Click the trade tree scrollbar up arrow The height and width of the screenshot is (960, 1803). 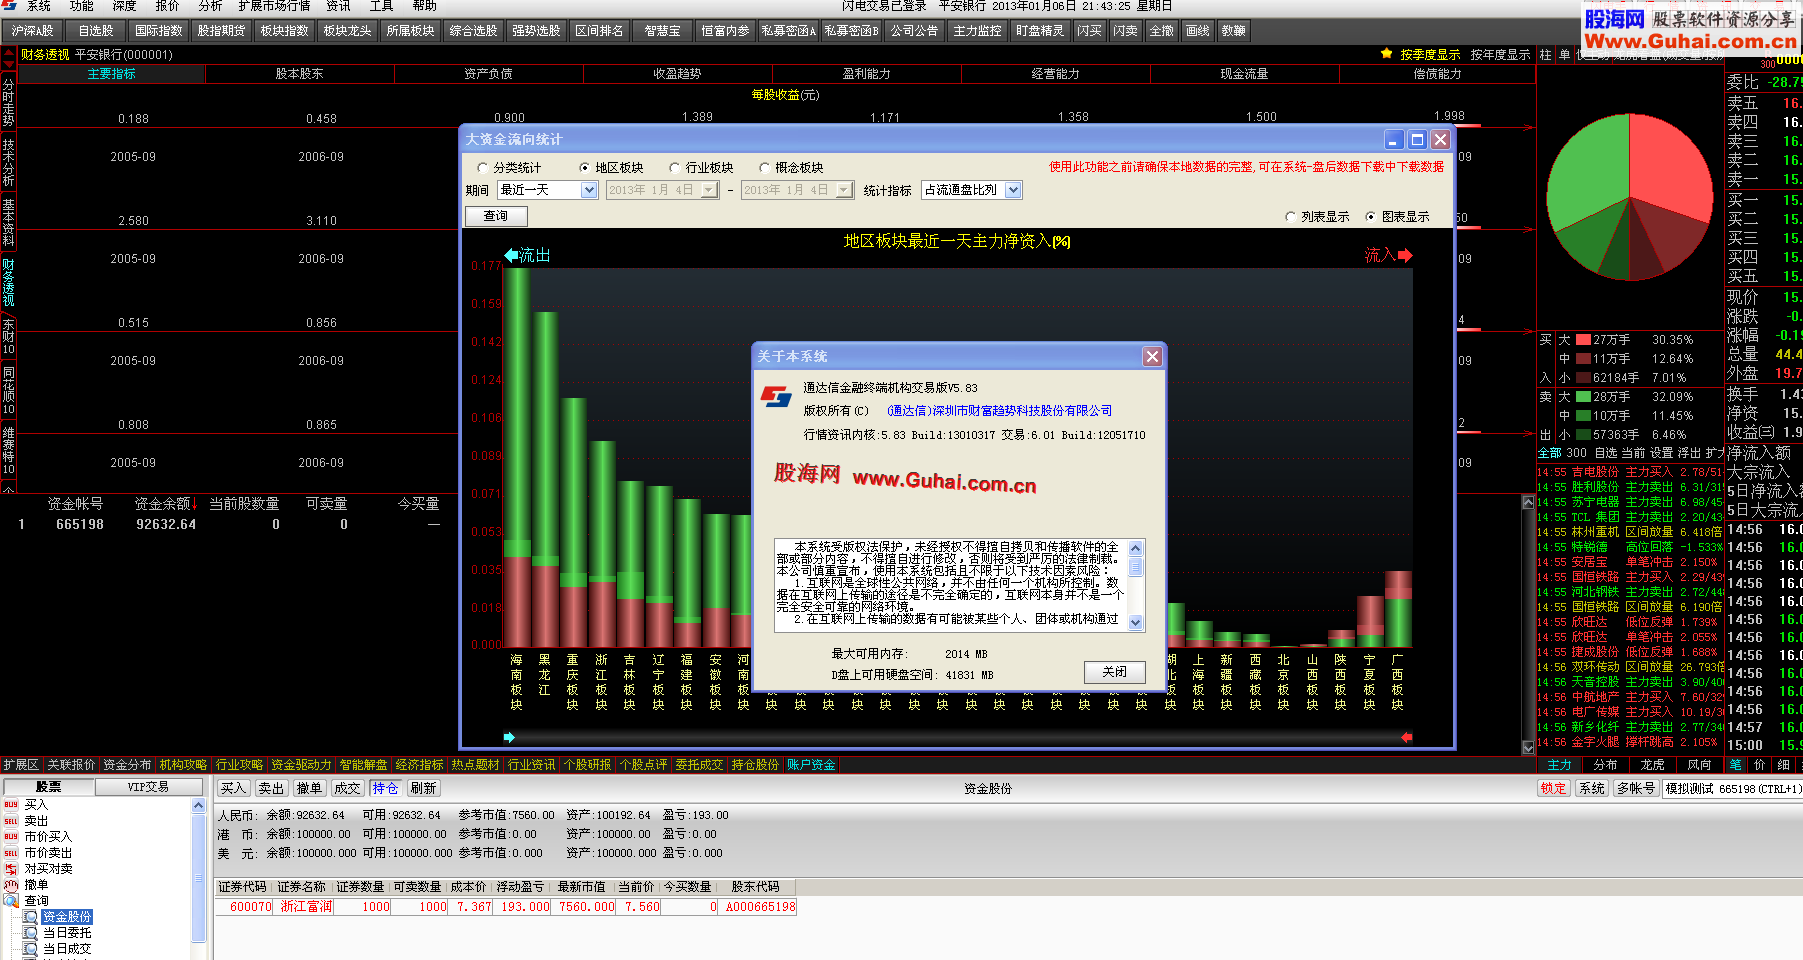(198, 805)
